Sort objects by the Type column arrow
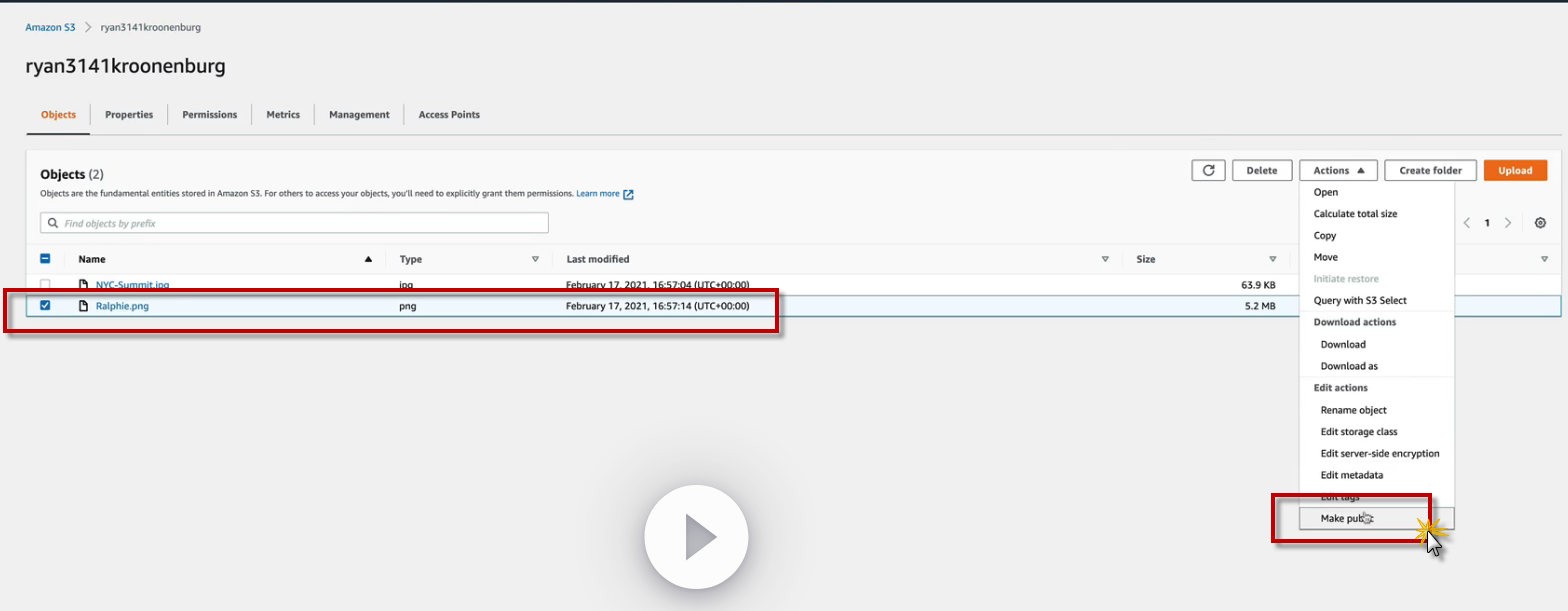The height and width of the screenshot is (611, 1568). 535,259
